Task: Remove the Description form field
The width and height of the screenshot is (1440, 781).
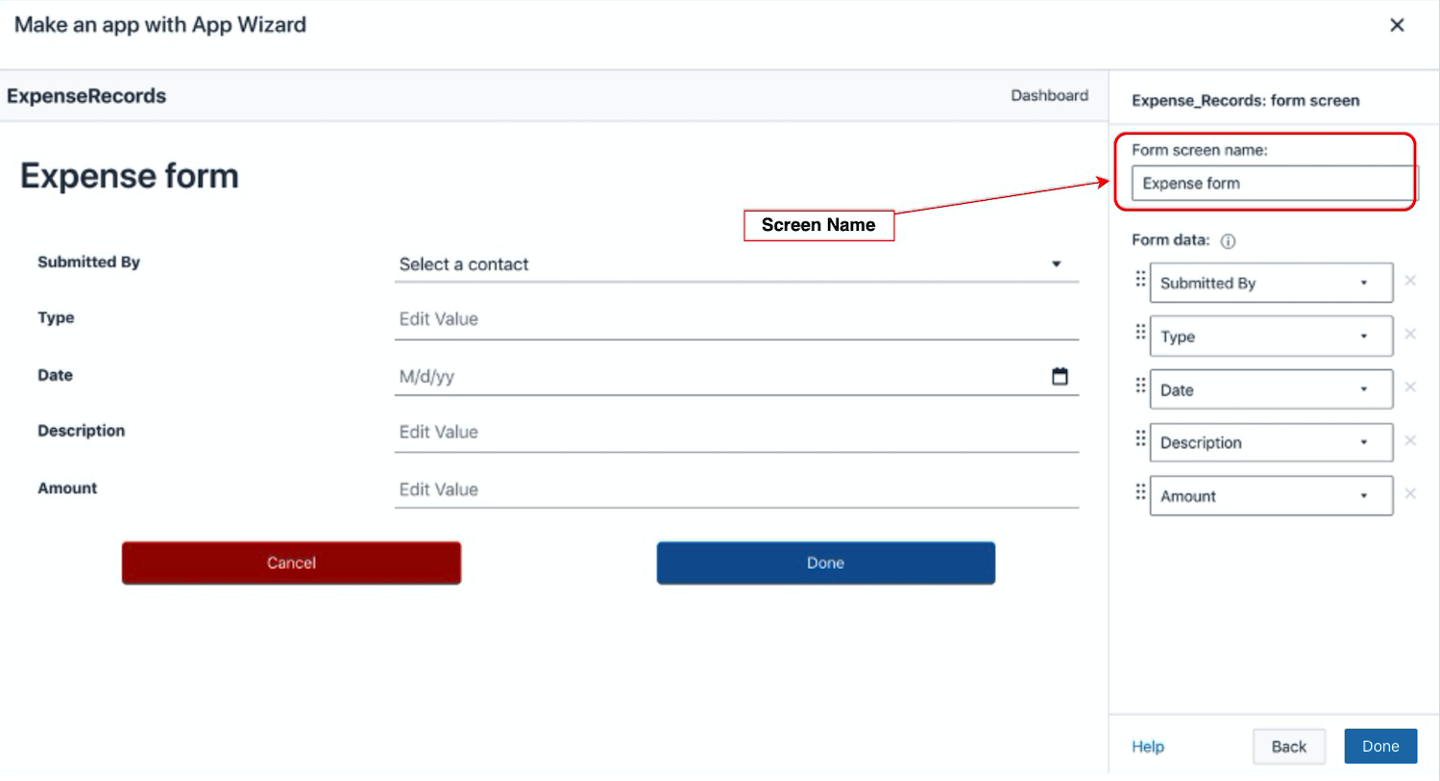Action: point(1410,441)
